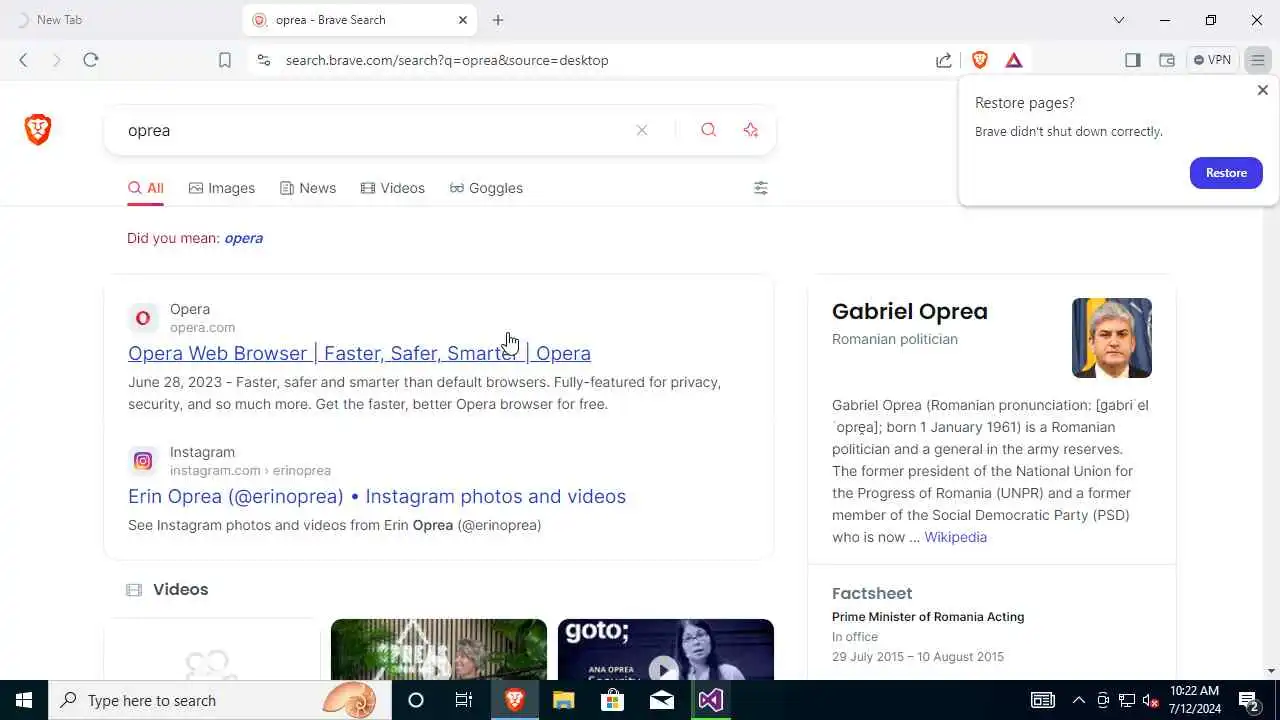The width and height of the screenshot is (1280, 720).
Task: Click the Restore button
Action: click(x=1226, y=173)
